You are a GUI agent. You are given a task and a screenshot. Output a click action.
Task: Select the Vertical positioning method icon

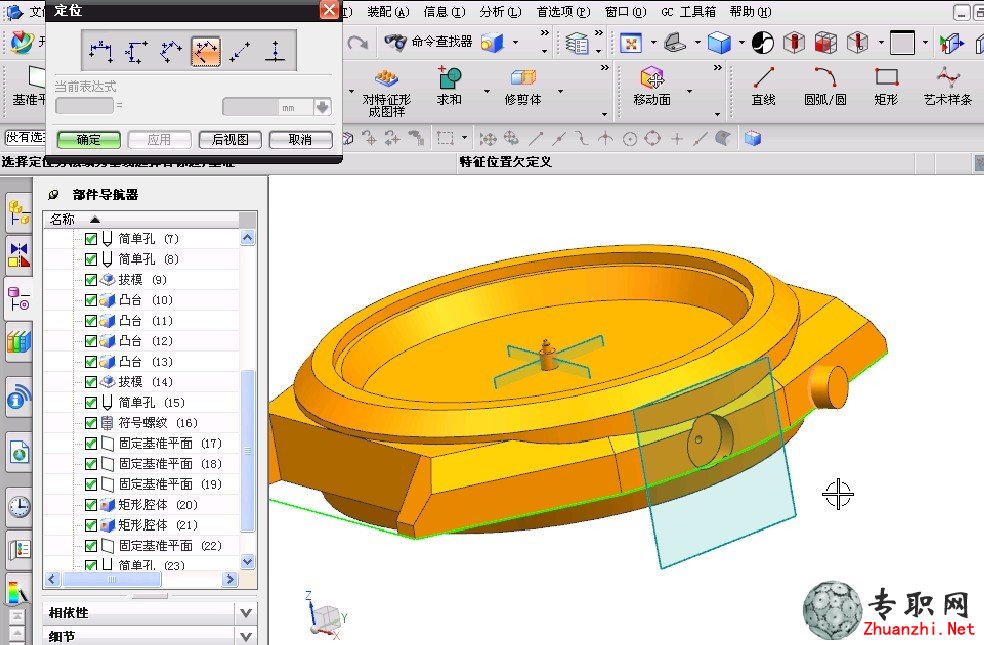pos(136,52)
